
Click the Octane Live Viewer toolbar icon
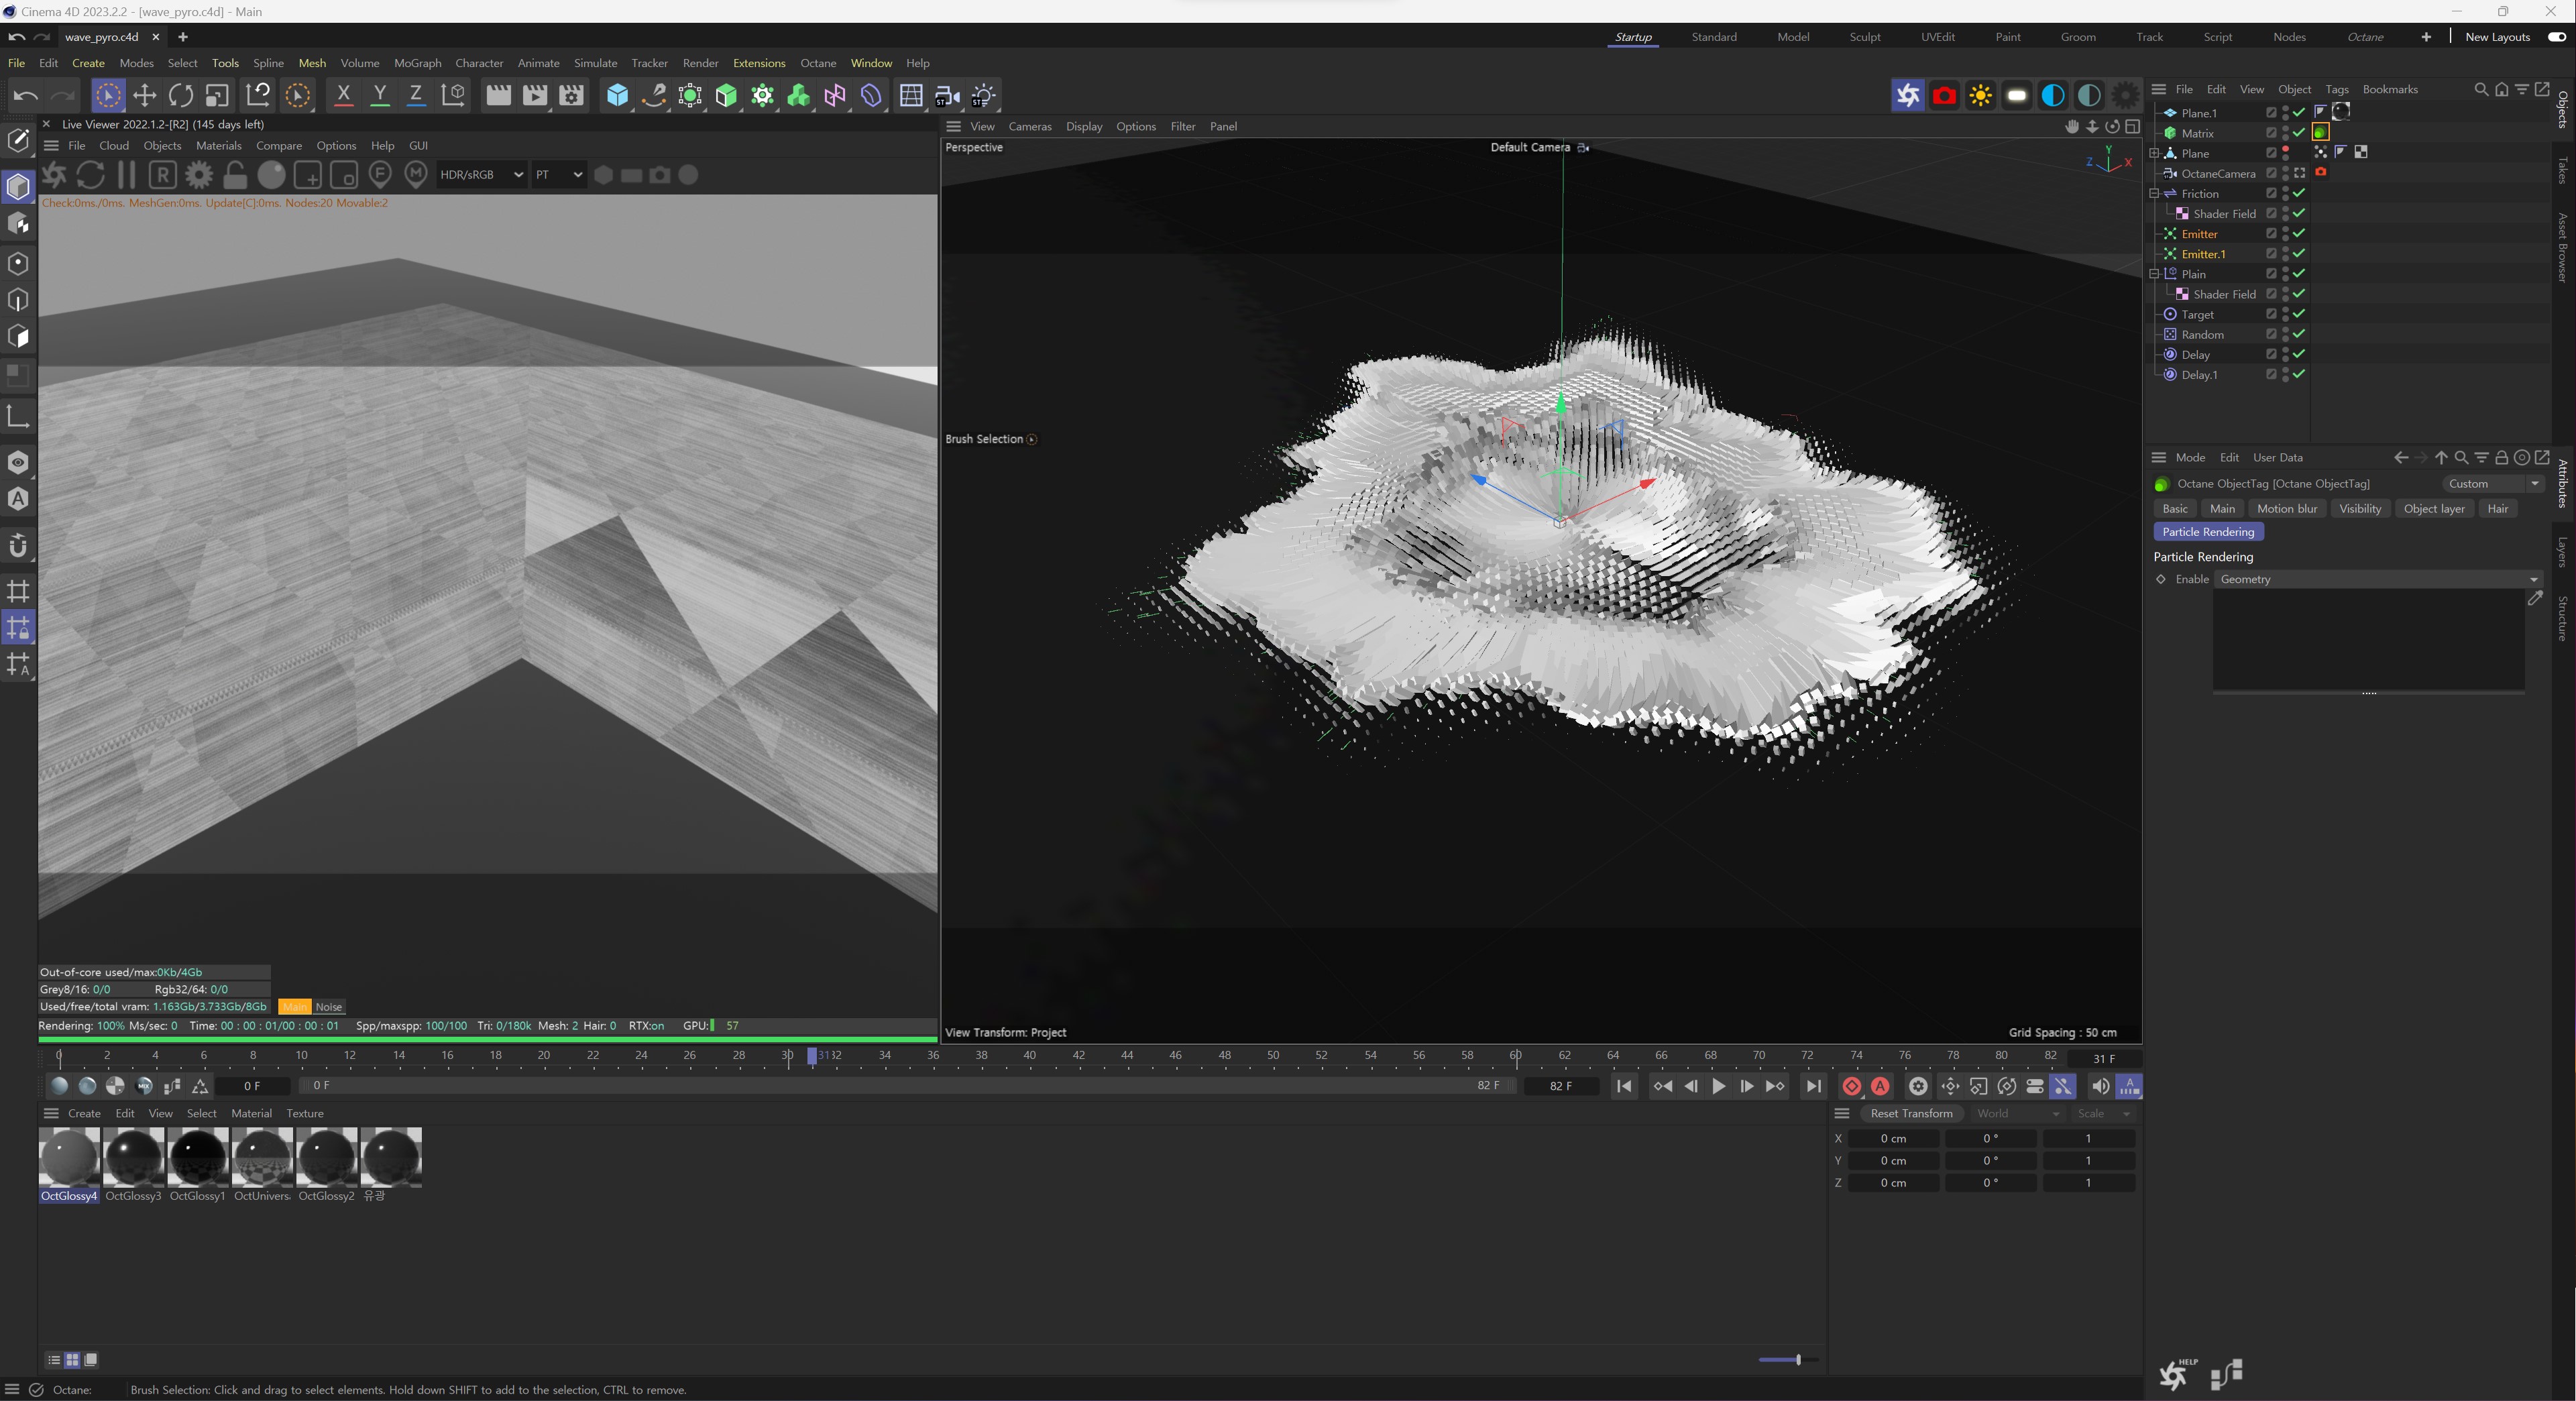click(x=1908, y=96)
